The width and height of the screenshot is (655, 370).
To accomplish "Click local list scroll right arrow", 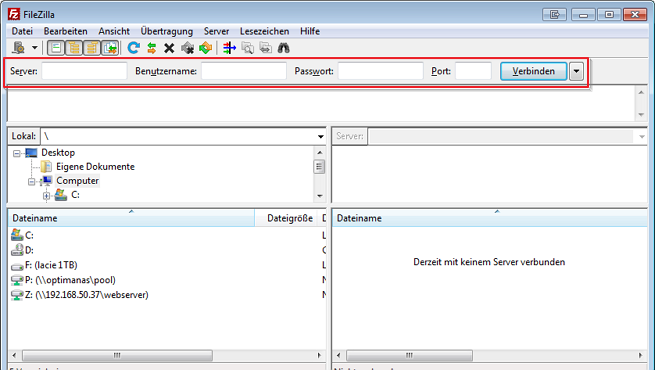I will pyautogui.click(x=319, y=355).
